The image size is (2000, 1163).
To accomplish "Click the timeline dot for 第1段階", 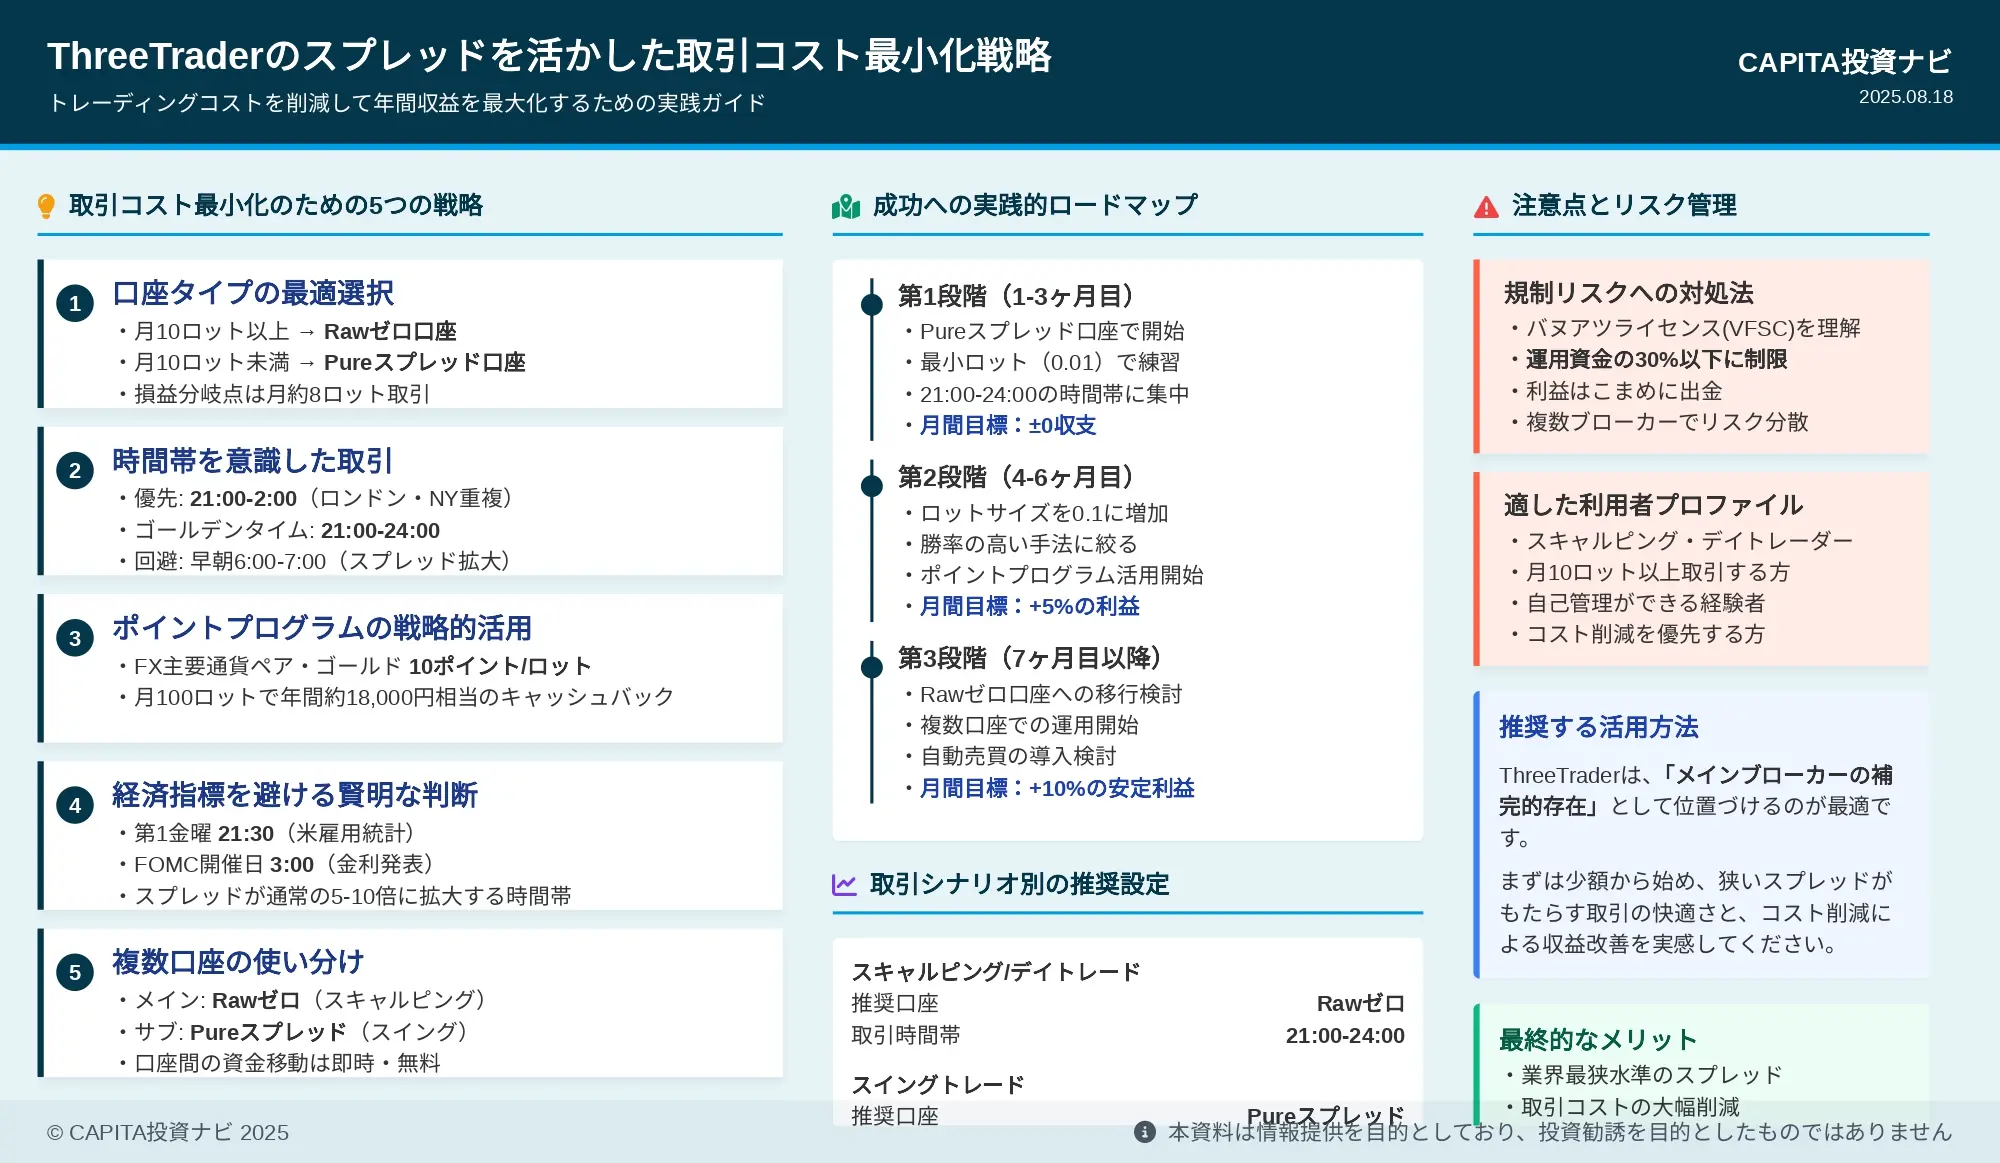I will click(x=872, y=304).
